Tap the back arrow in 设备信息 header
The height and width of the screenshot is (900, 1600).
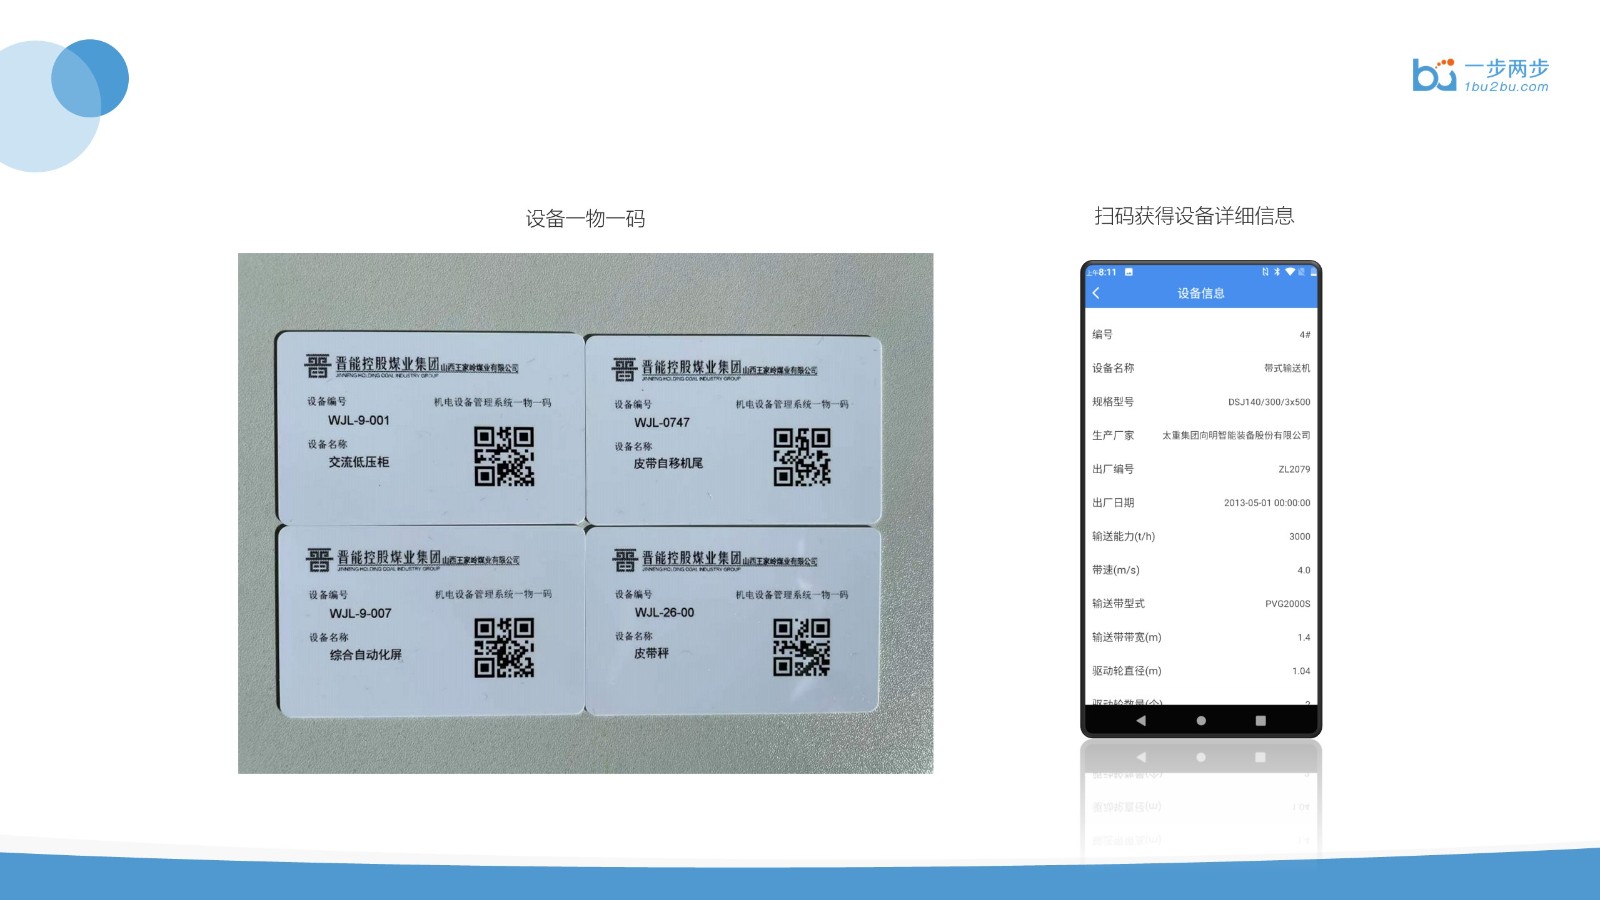[x=1096, y=293]
